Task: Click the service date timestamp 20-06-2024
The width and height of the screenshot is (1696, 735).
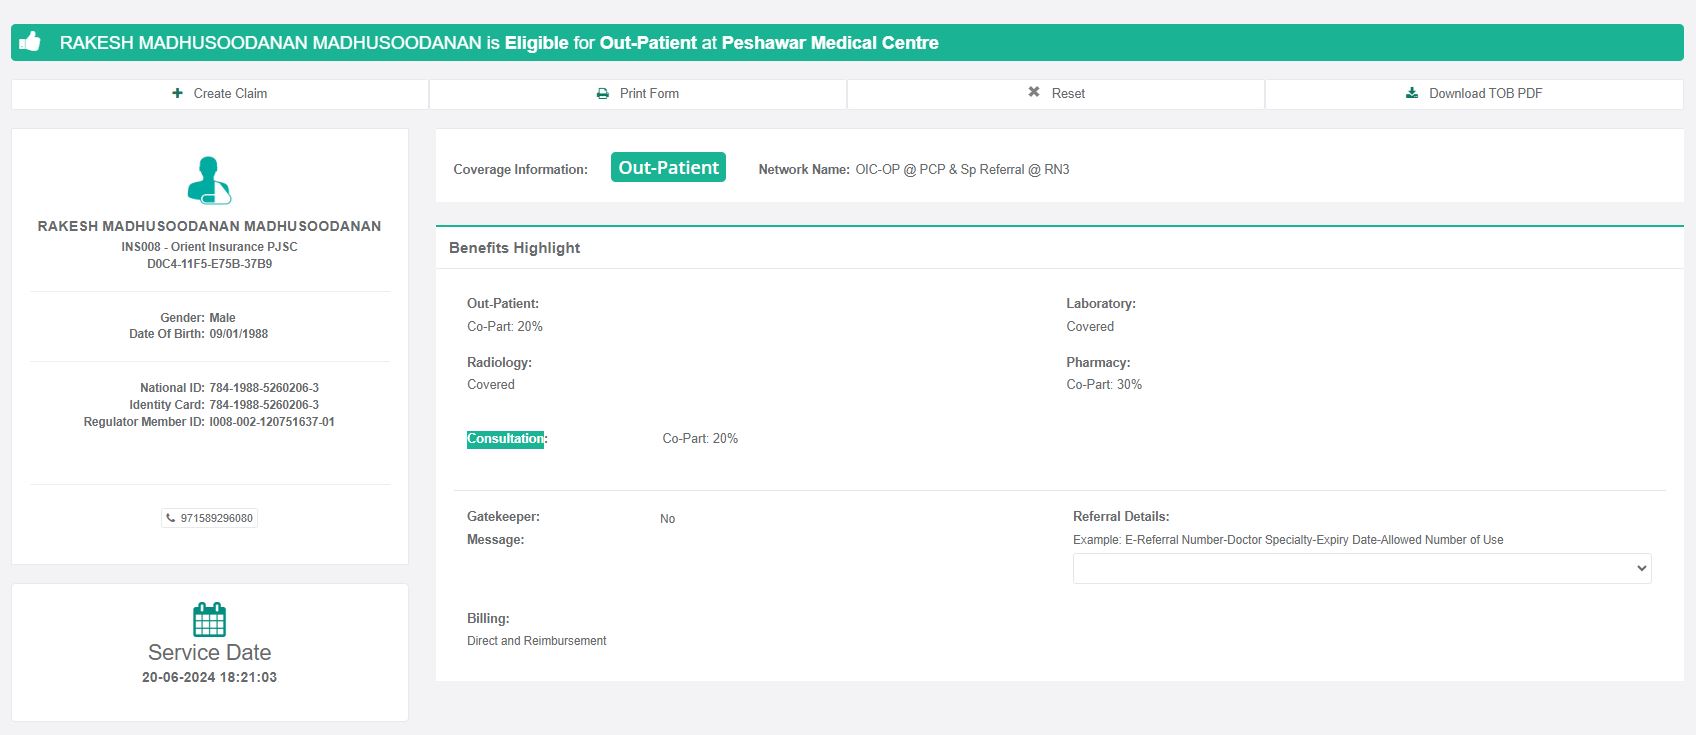Action: [x=209, y=677]
